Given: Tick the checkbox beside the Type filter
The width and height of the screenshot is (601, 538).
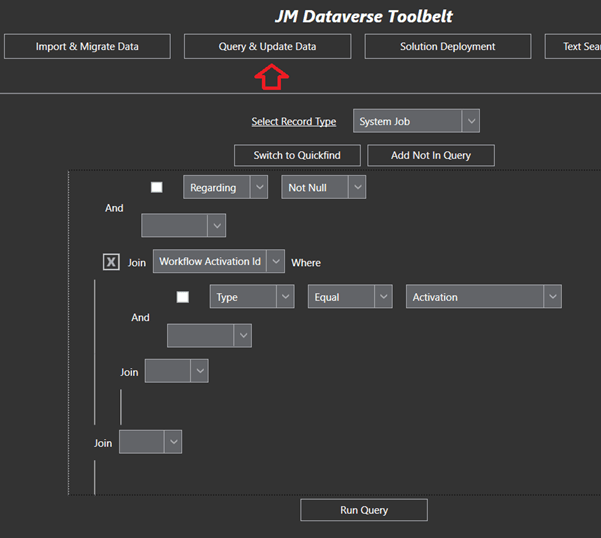Looking at the screenshot, I should 182,297.
